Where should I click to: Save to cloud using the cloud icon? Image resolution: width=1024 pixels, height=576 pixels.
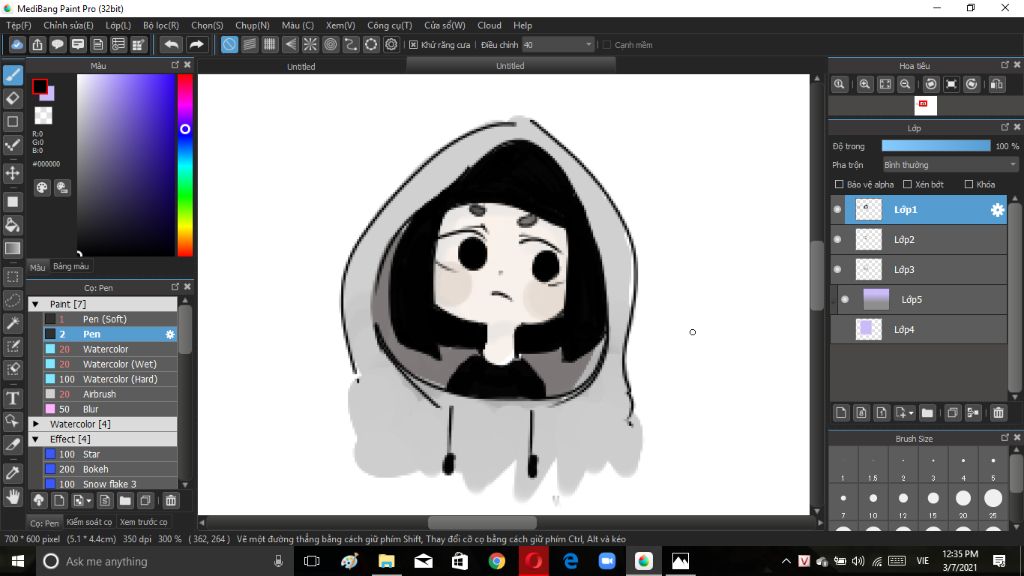coord(17,44)
